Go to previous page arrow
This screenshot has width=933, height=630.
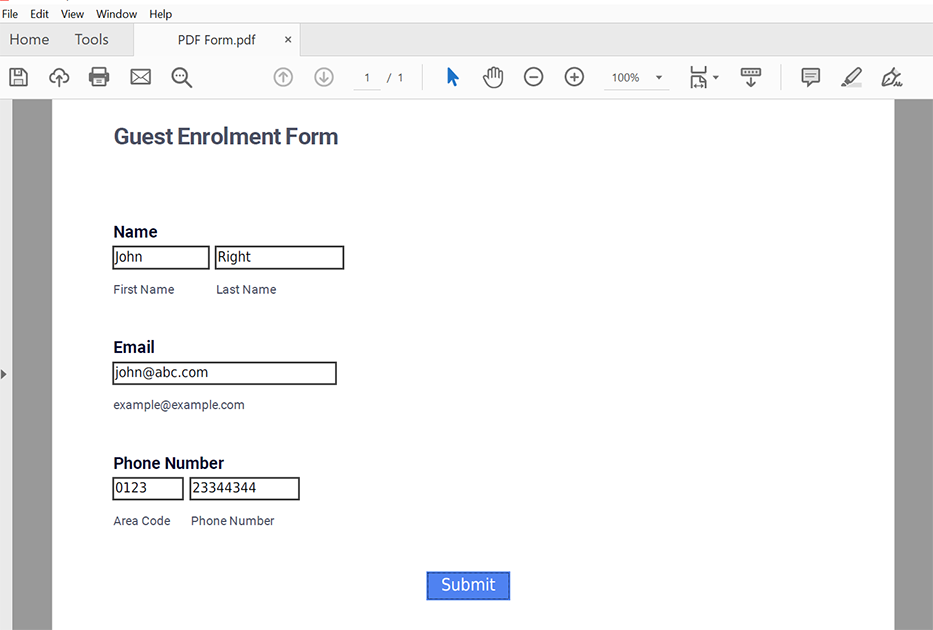click(x=283, y=77)
